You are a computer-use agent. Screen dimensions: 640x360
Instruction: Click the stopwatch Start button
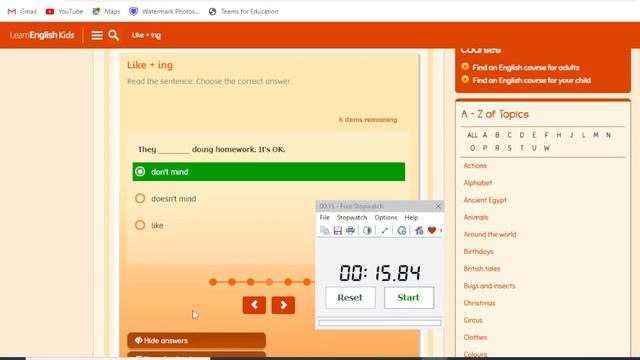(409, 298)
